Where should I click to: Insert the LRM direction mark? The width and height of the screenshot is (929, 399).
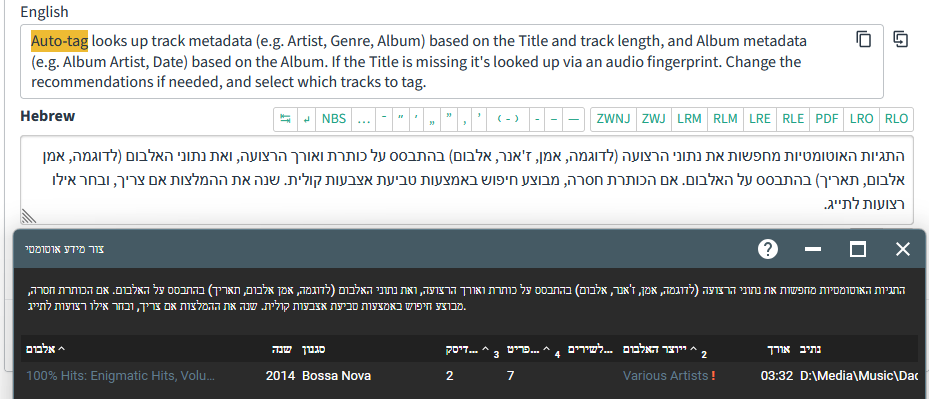coord(689,119)
